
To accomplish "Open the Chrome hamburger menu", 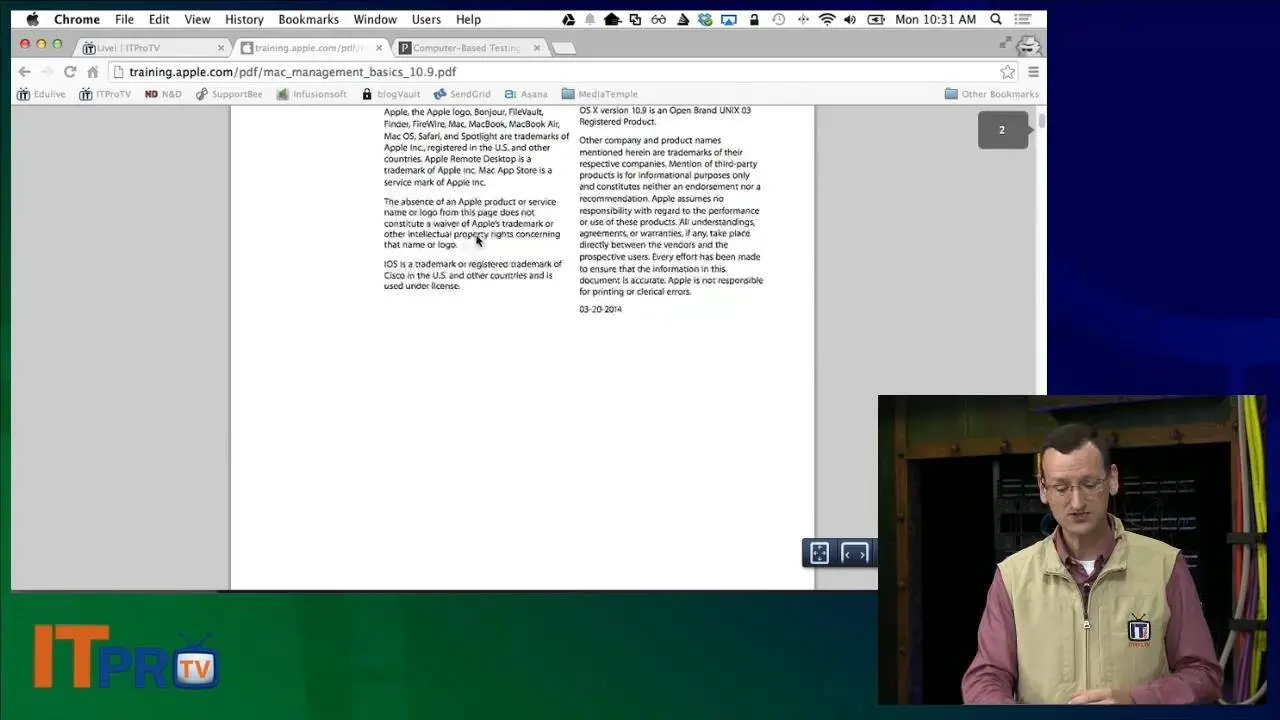I will [x=1033, y=72].
